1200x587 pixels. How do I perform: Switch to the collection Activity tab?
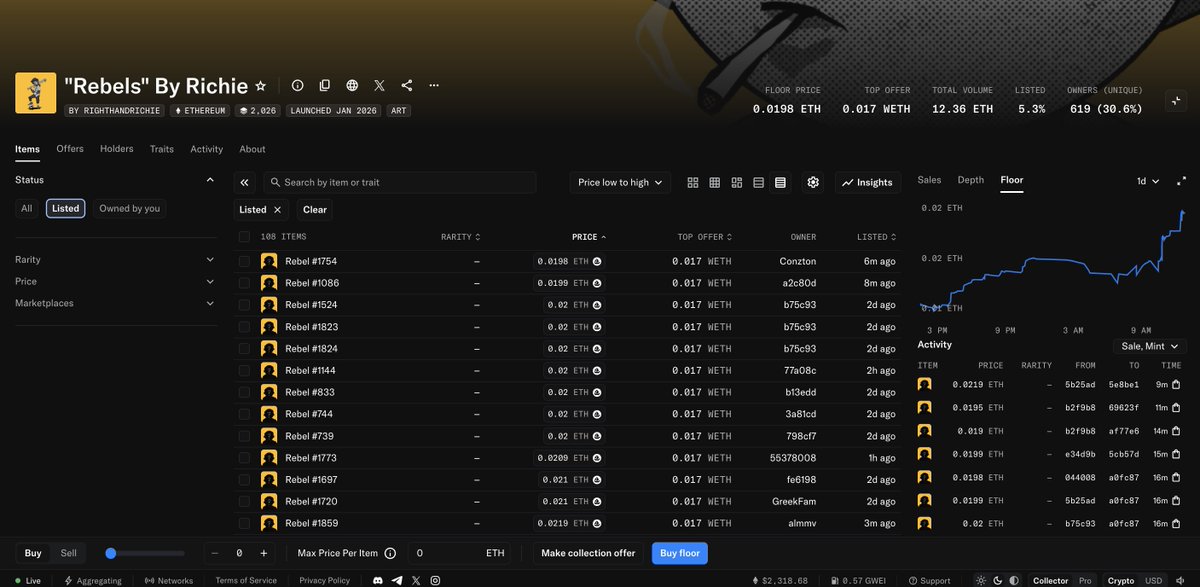pos(206,149)
